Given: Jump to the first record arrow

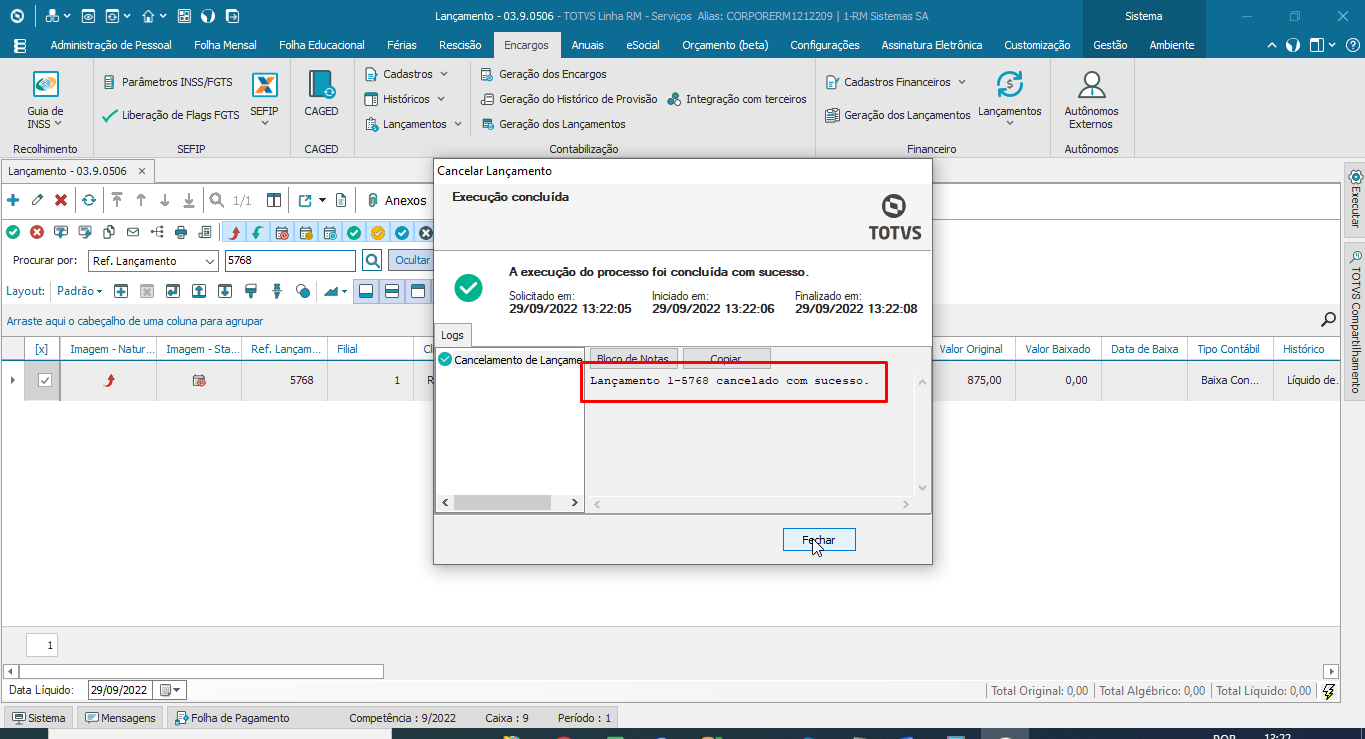Looking at the screenshot, I should 117,200.
